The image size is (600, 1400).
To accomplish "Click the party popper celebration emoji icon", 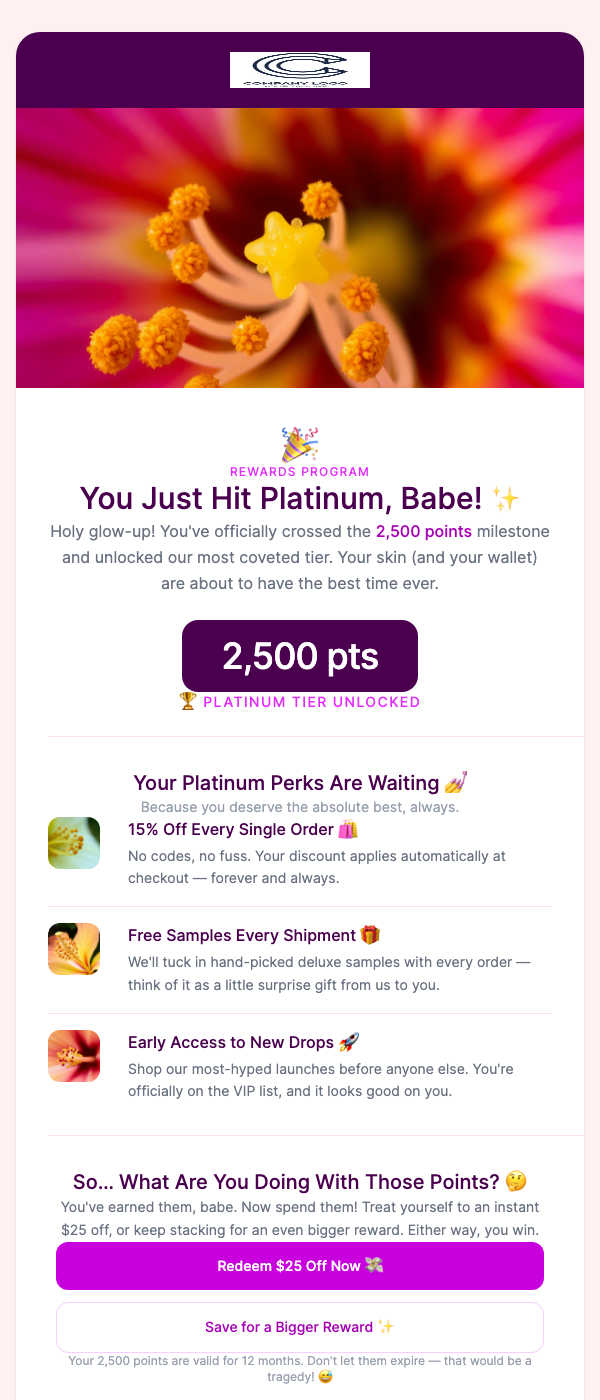I will click(x=298, y=441).
